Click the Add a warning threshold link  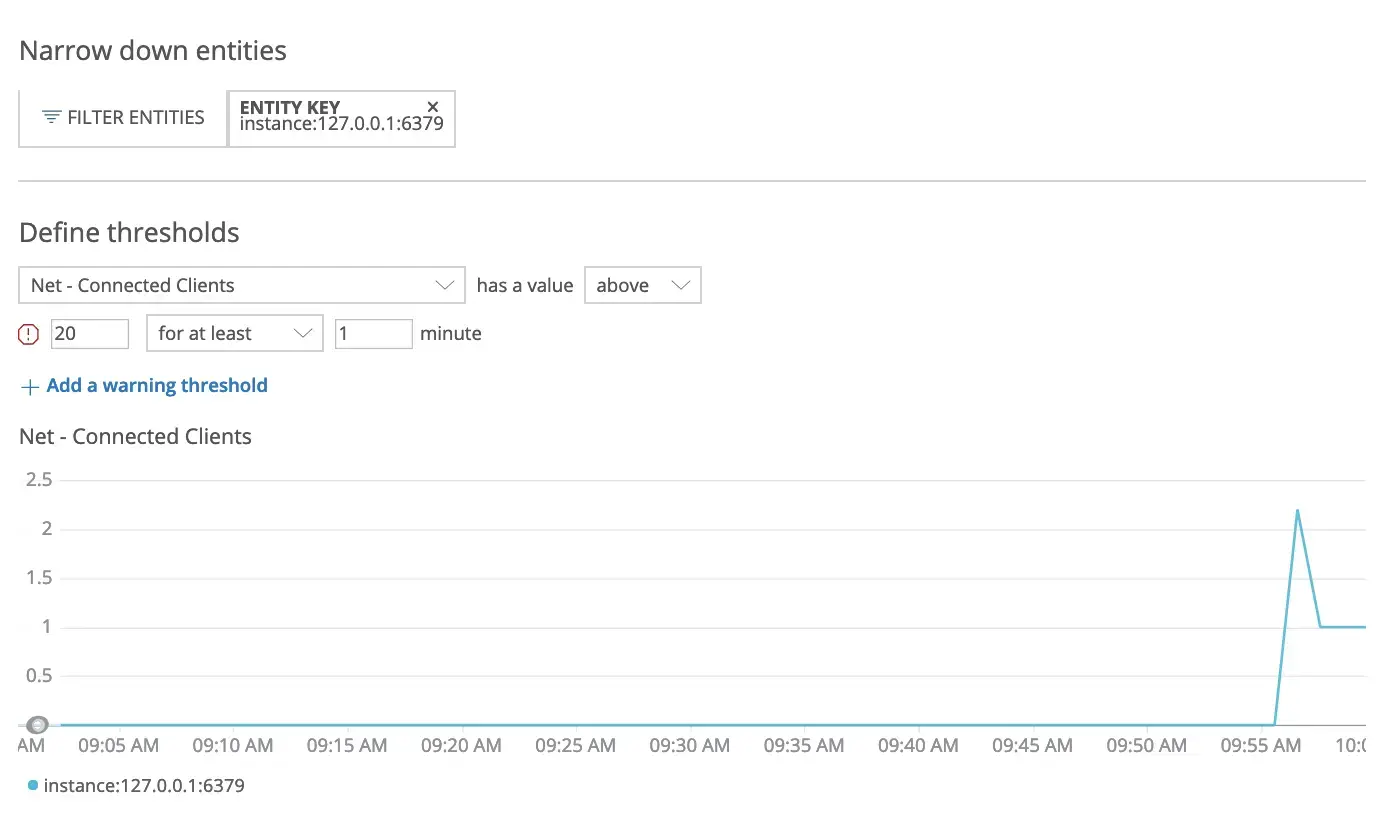[x=157, y=386]
